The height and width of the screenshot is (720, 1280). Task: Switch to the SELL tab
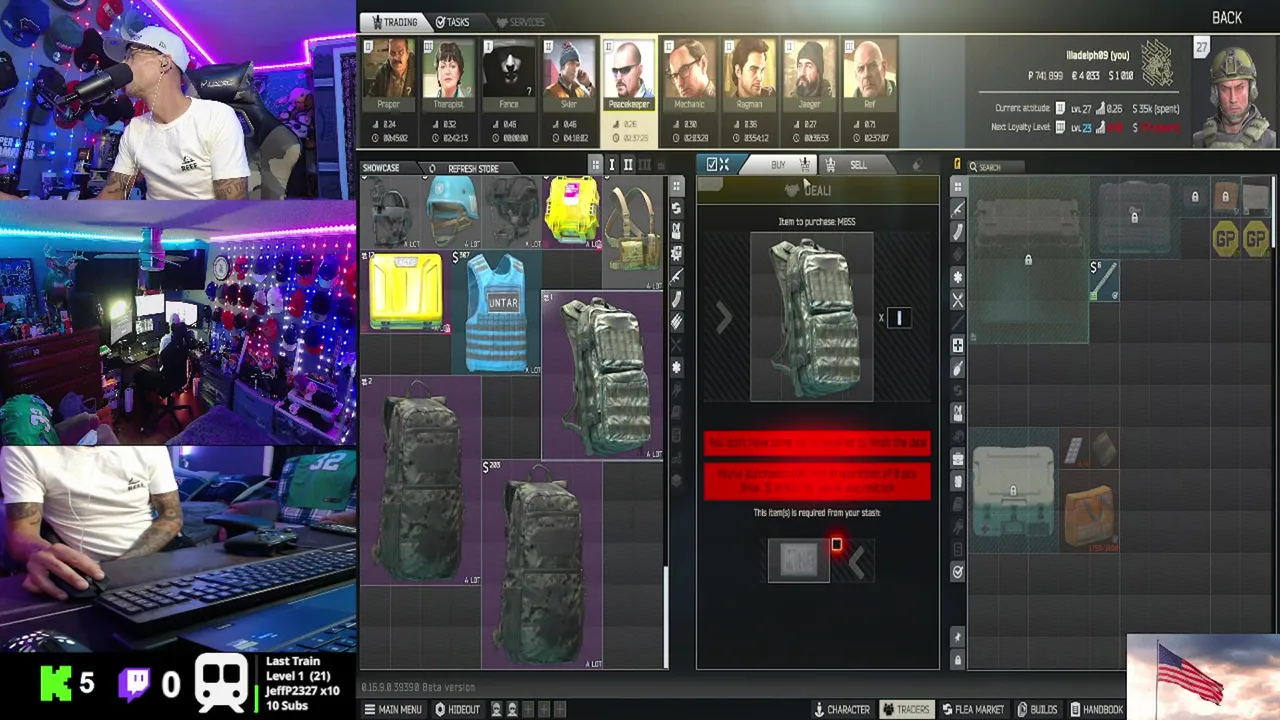coord(858,165)
